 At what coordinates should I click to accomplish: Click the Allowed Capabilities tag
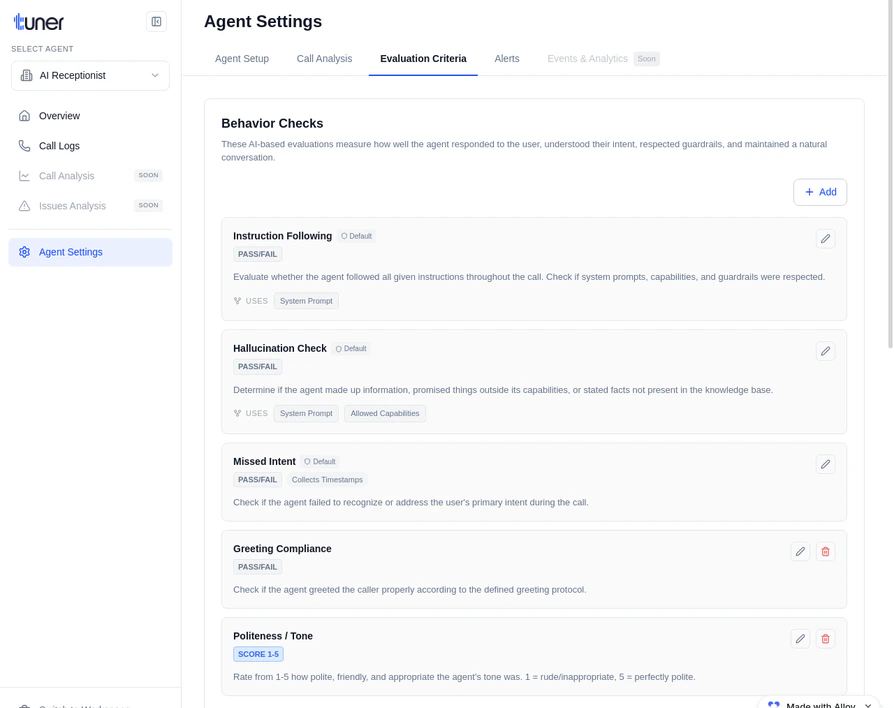point(385,413)
